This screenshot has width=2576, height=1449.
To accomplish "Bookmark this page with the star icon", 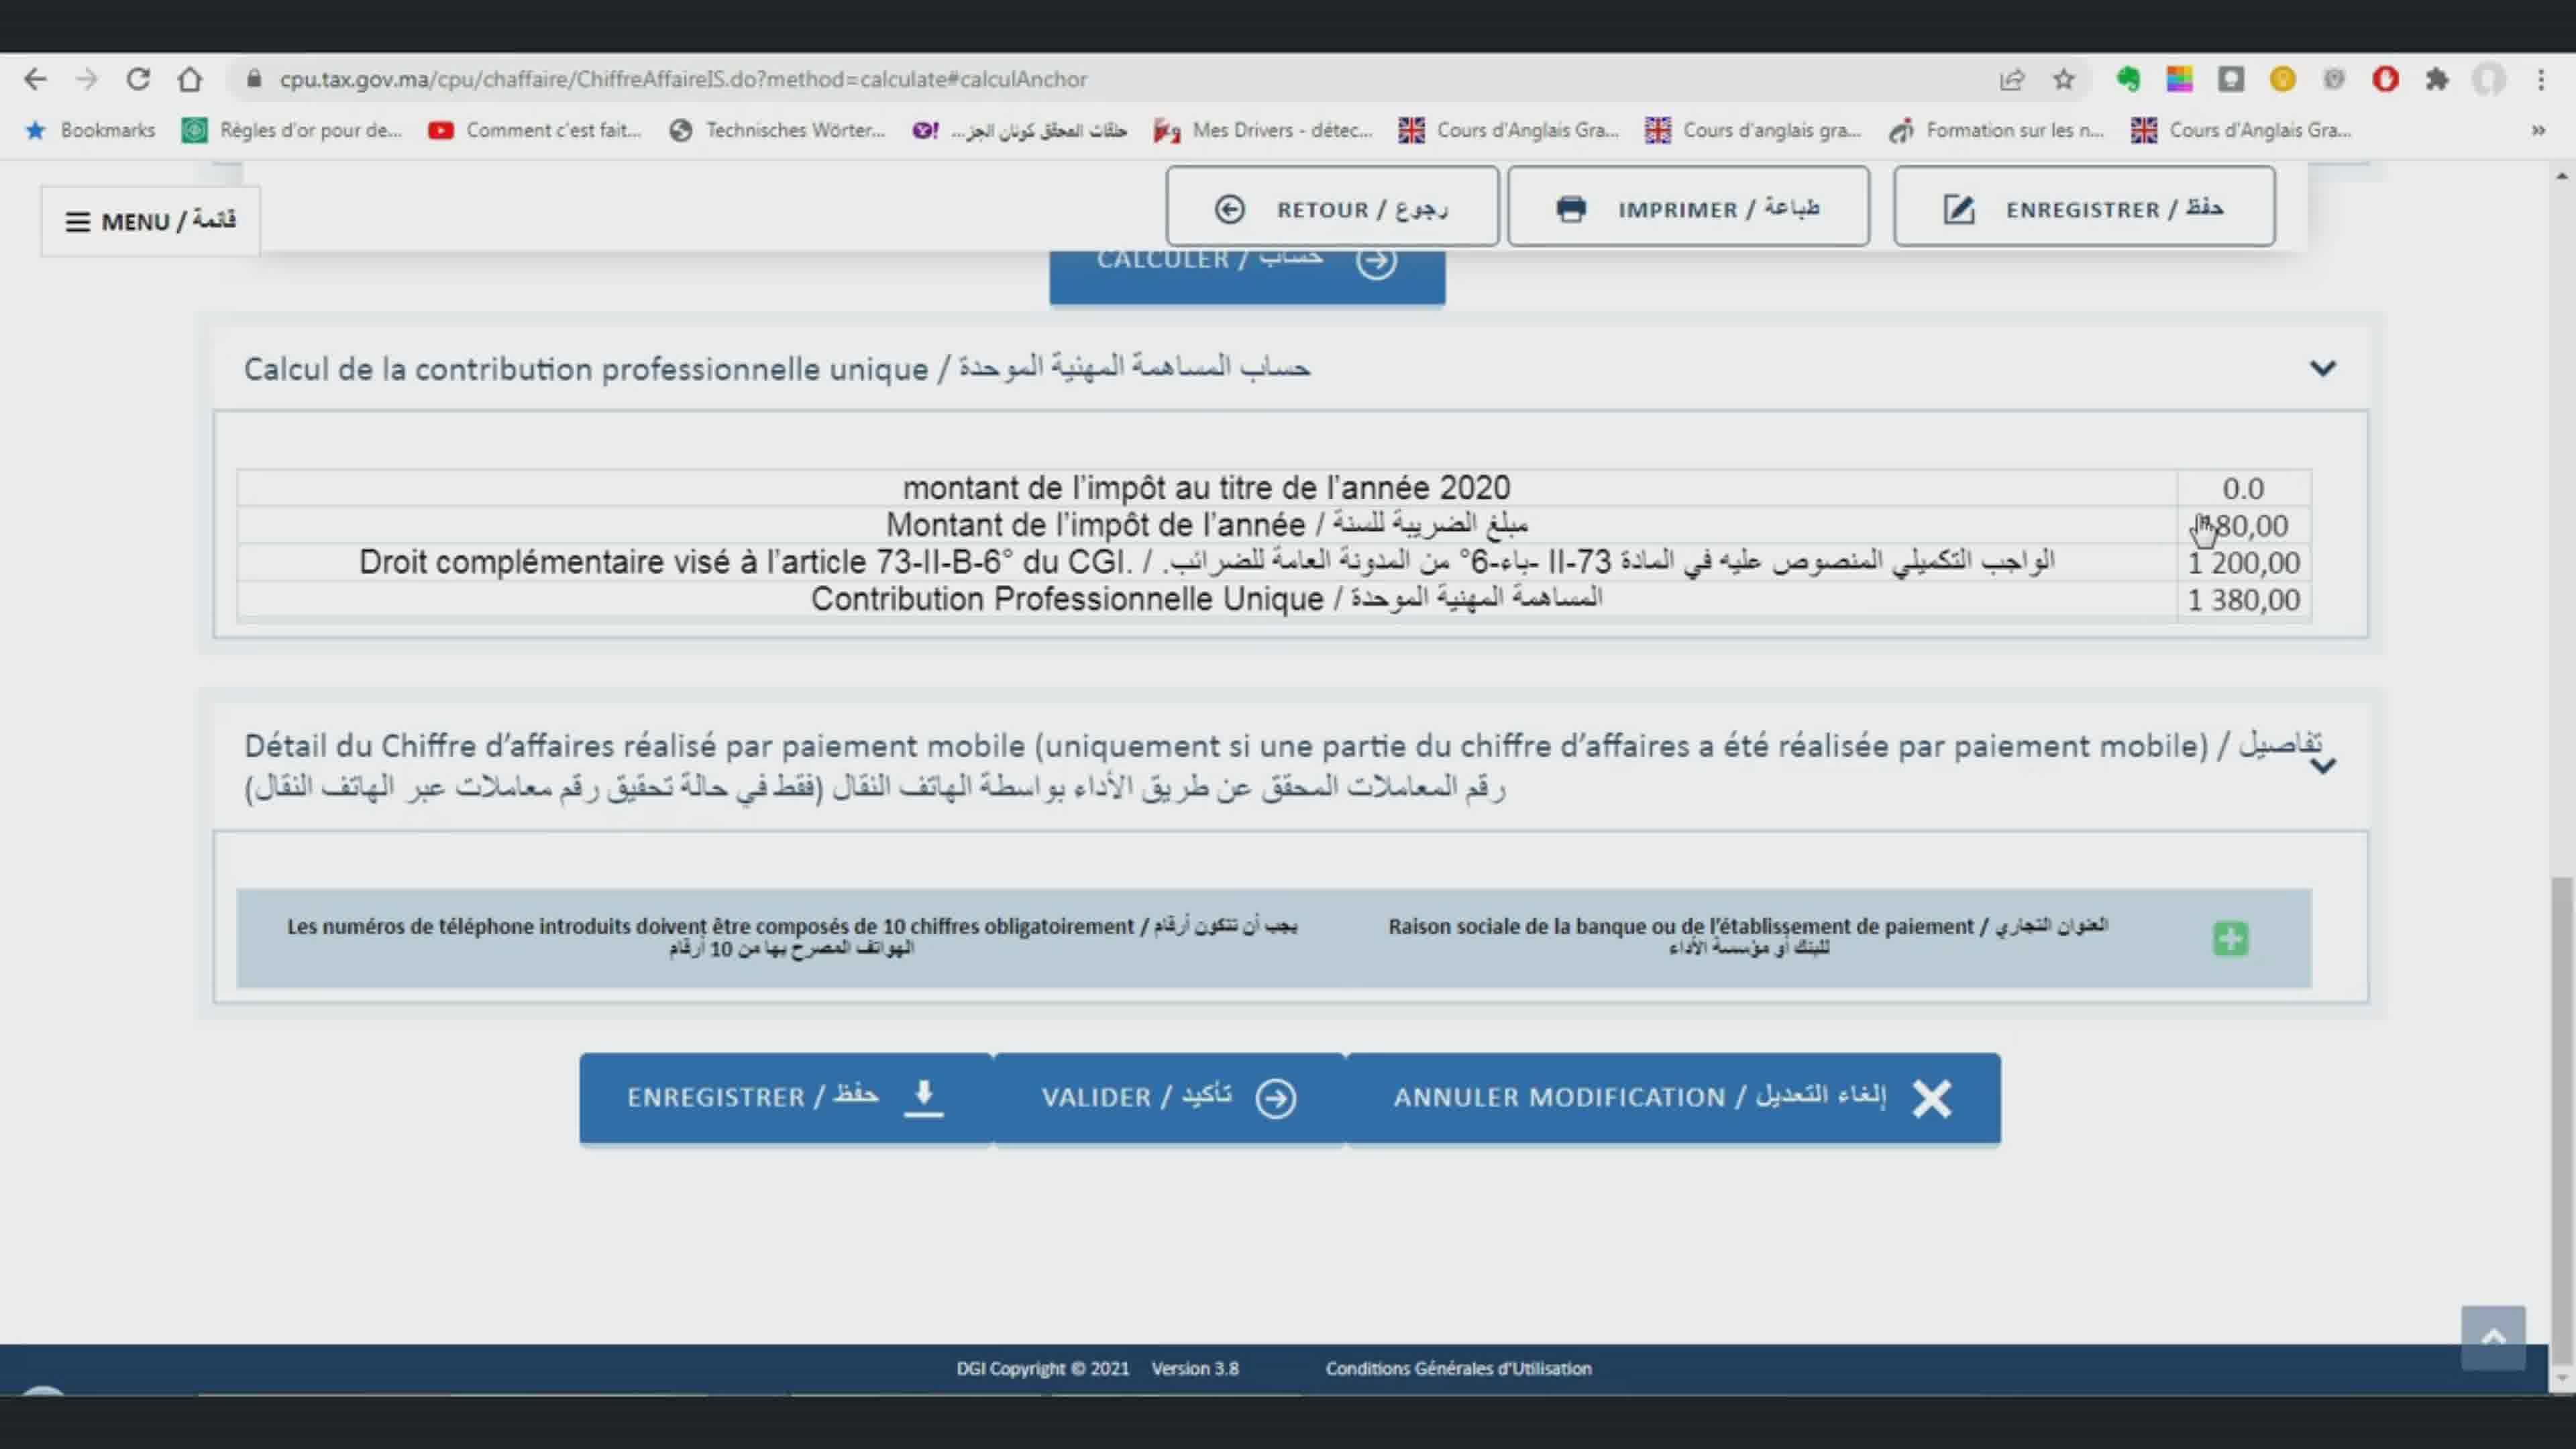I will [x=2063, y=79].
